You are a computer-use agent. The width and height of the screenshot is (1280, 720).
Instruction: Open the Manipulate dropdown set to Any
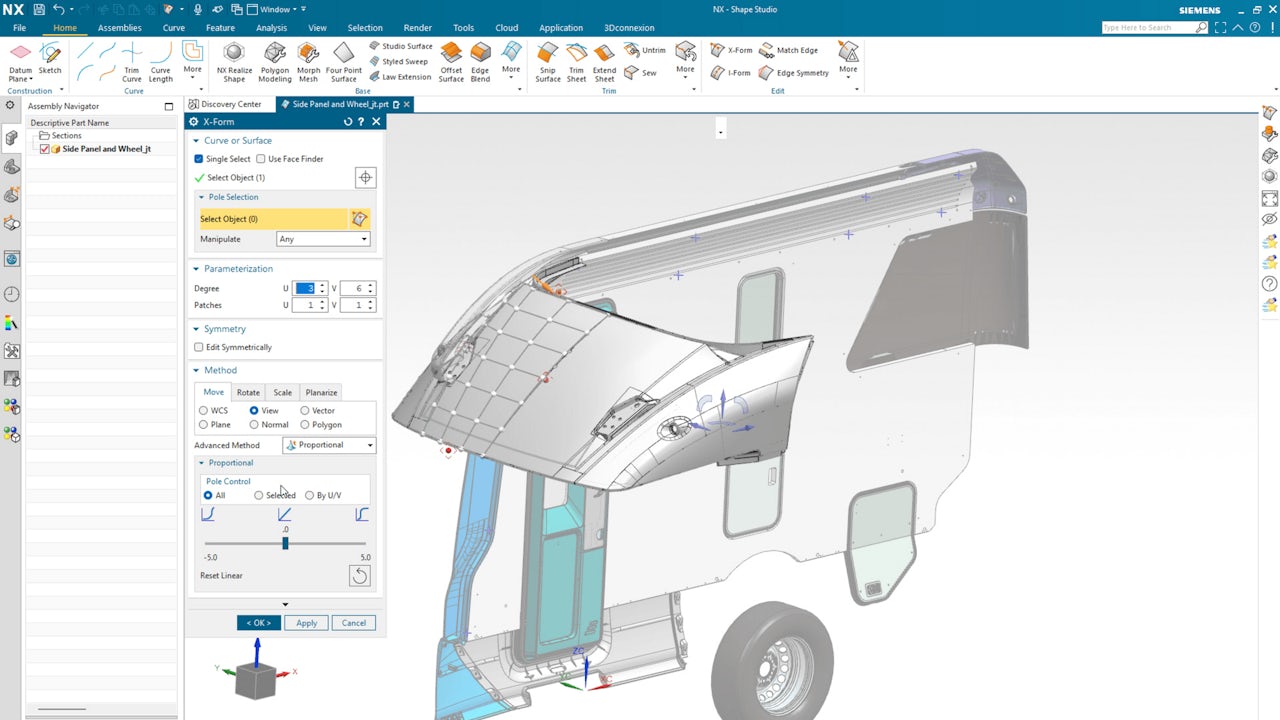coord(323,239)
